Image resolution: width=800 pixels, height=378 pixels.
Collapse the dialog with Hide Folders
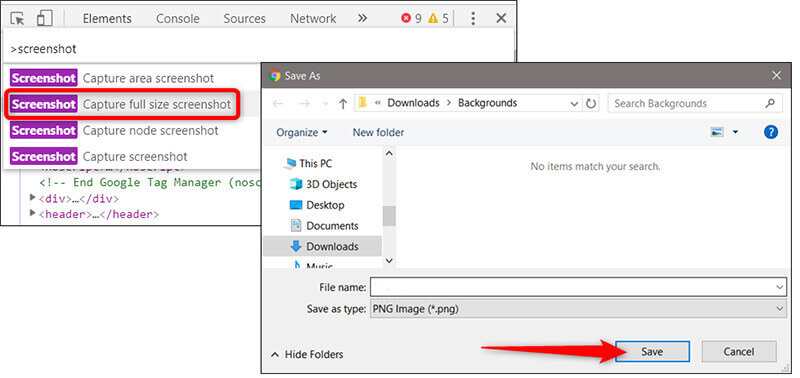pyautogui.click(x=308, y=354)
